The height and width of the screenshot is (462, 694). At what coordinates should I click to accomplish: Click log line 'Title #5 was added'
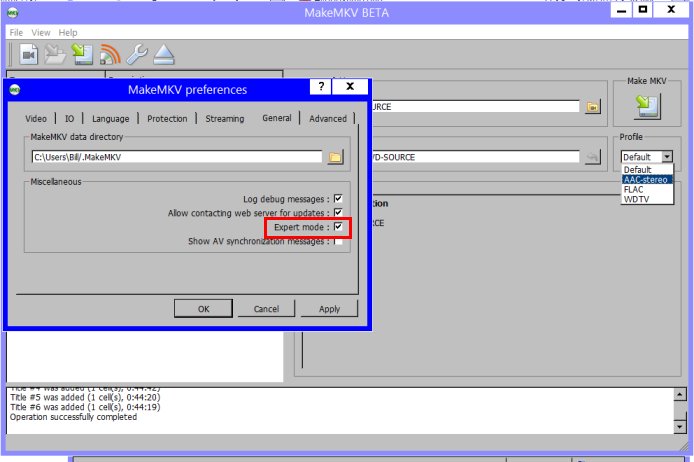85,397
